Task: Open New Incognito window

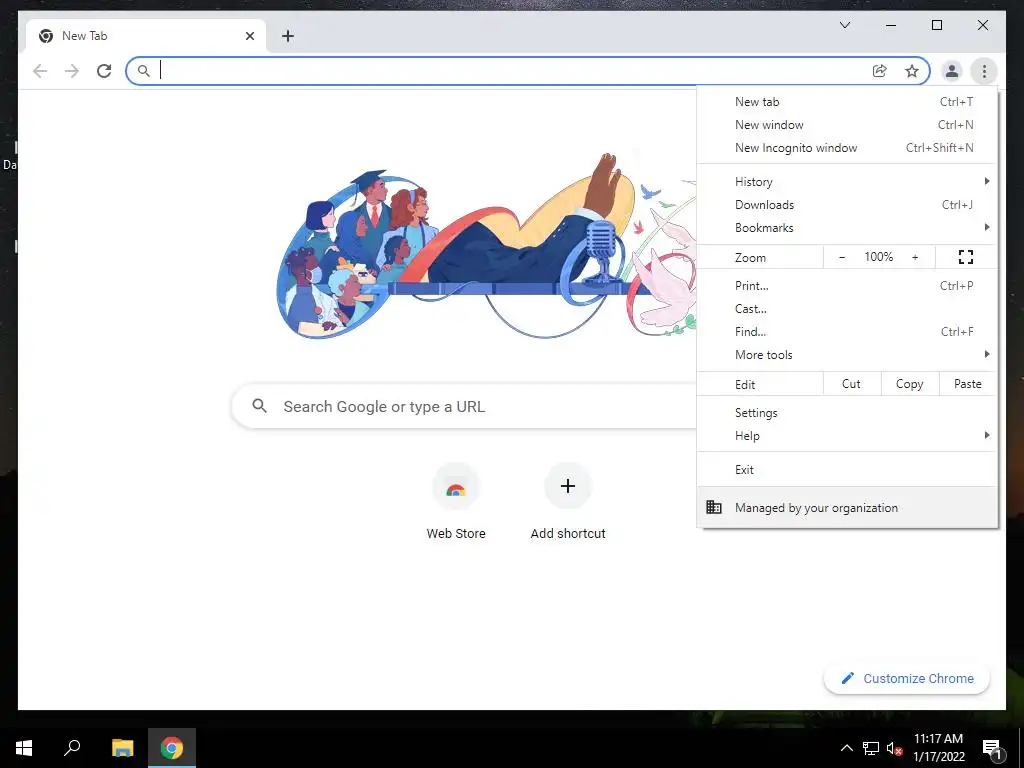Action: pyautogui.click(x=847, y=148)
